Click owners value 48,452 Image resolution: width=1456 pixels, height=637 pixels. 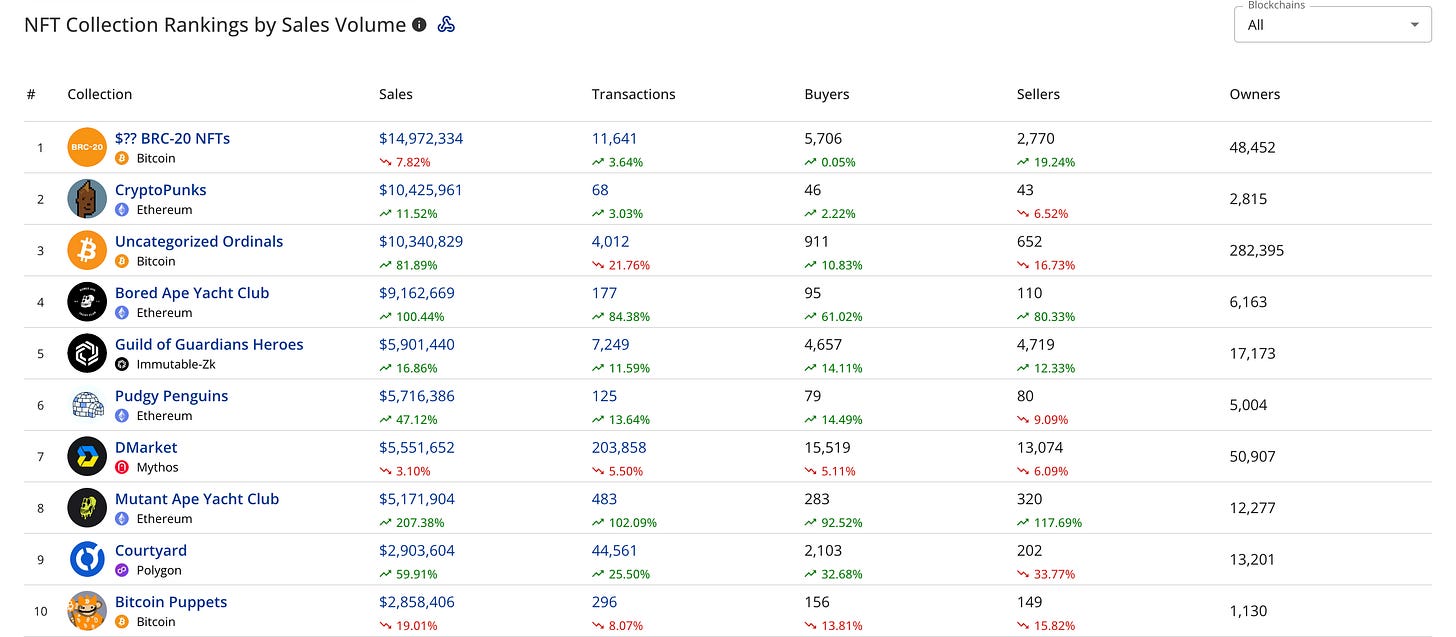(x=1253, y=147)
